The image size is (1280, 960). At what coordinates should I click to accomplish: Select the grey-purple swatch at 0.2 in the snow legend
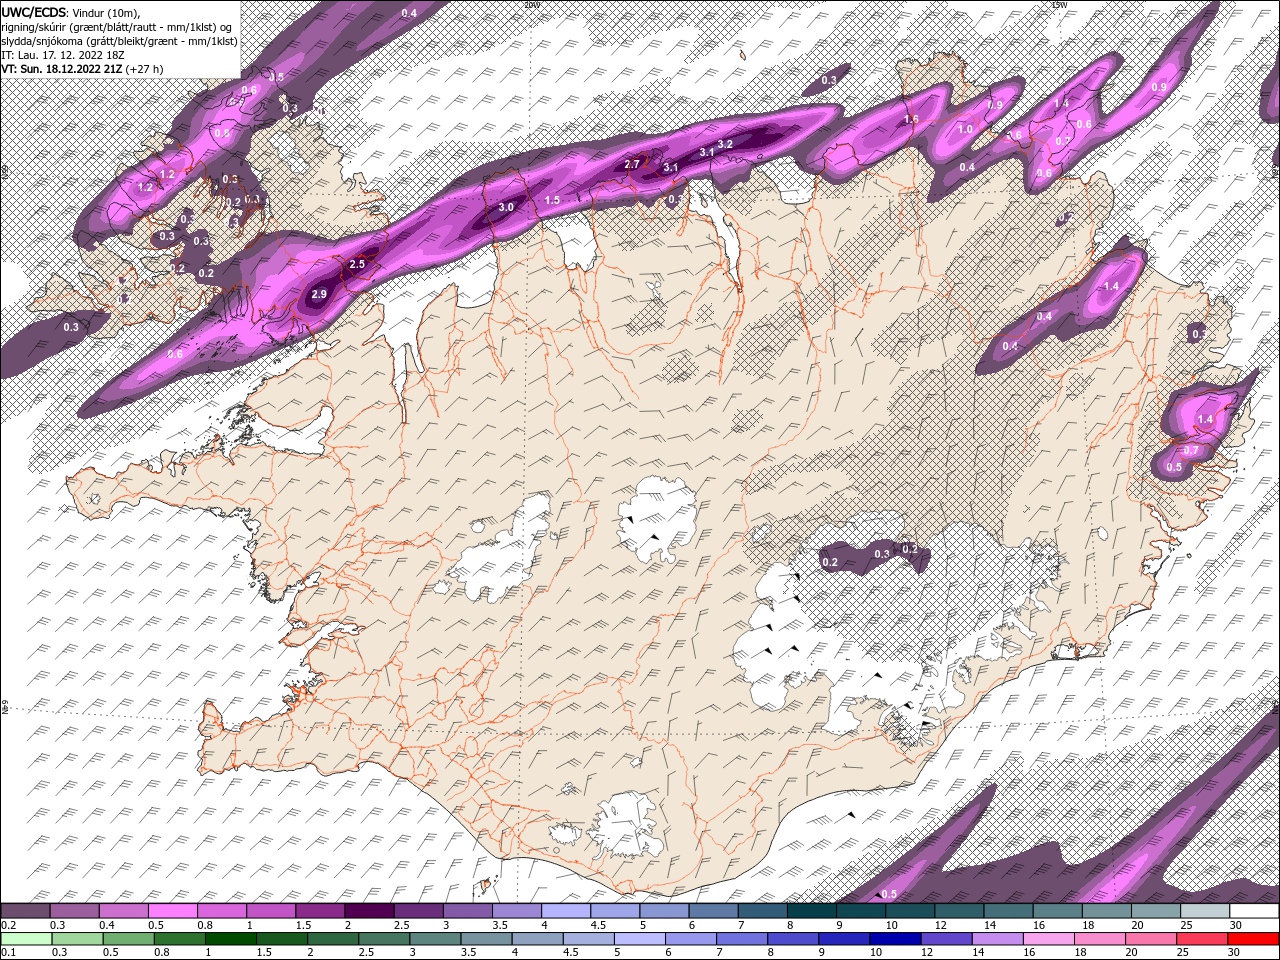(x=25, y=911)
